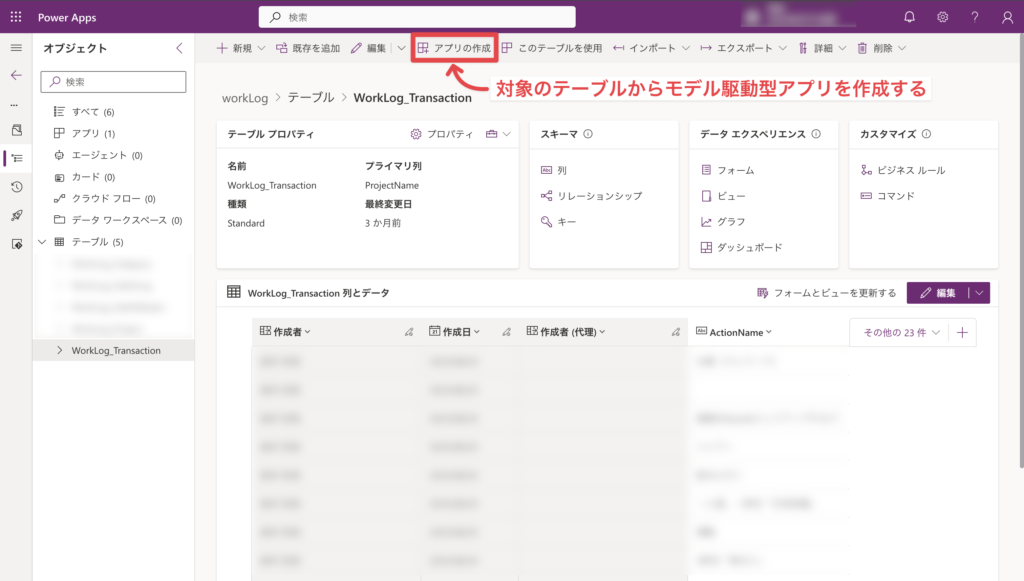Open settings gear in header

(x=942, y=17)
